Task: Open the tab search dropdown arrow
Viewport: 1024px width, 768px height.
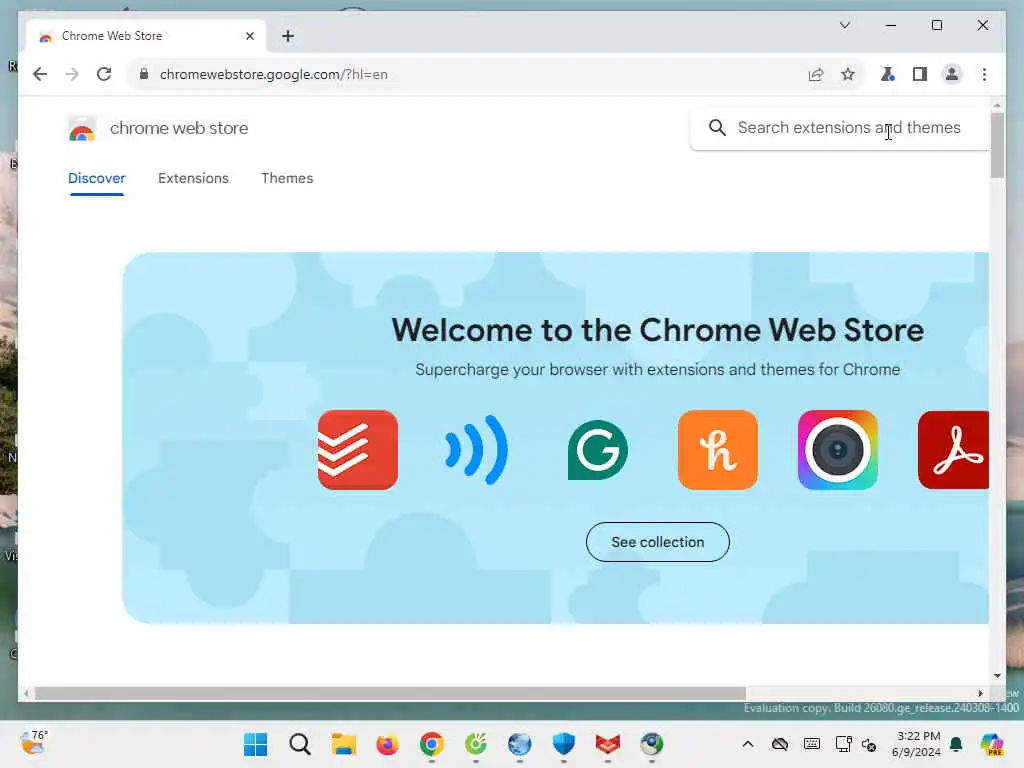Action: pyautogui.click(x=844, y=25)
